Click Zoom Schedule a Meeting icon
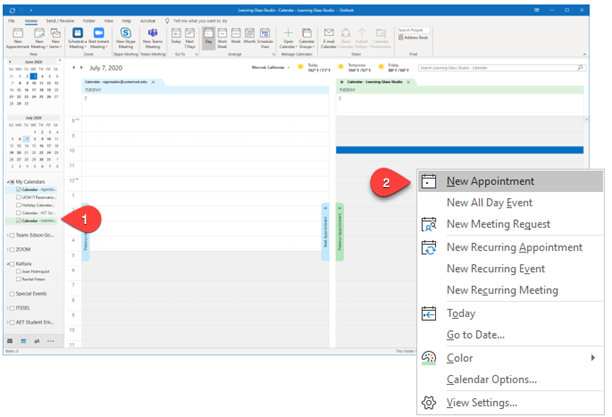 tap(77, 38)
